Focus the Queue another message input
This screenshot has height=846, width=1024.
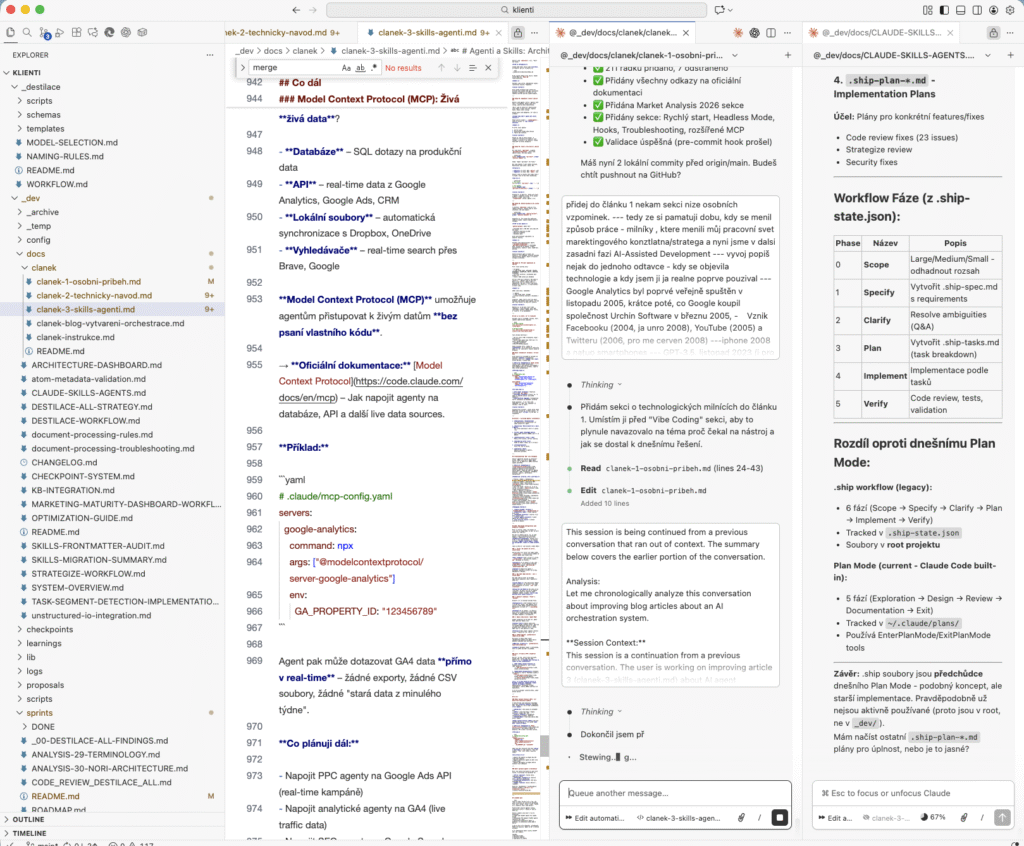(675, 792)
